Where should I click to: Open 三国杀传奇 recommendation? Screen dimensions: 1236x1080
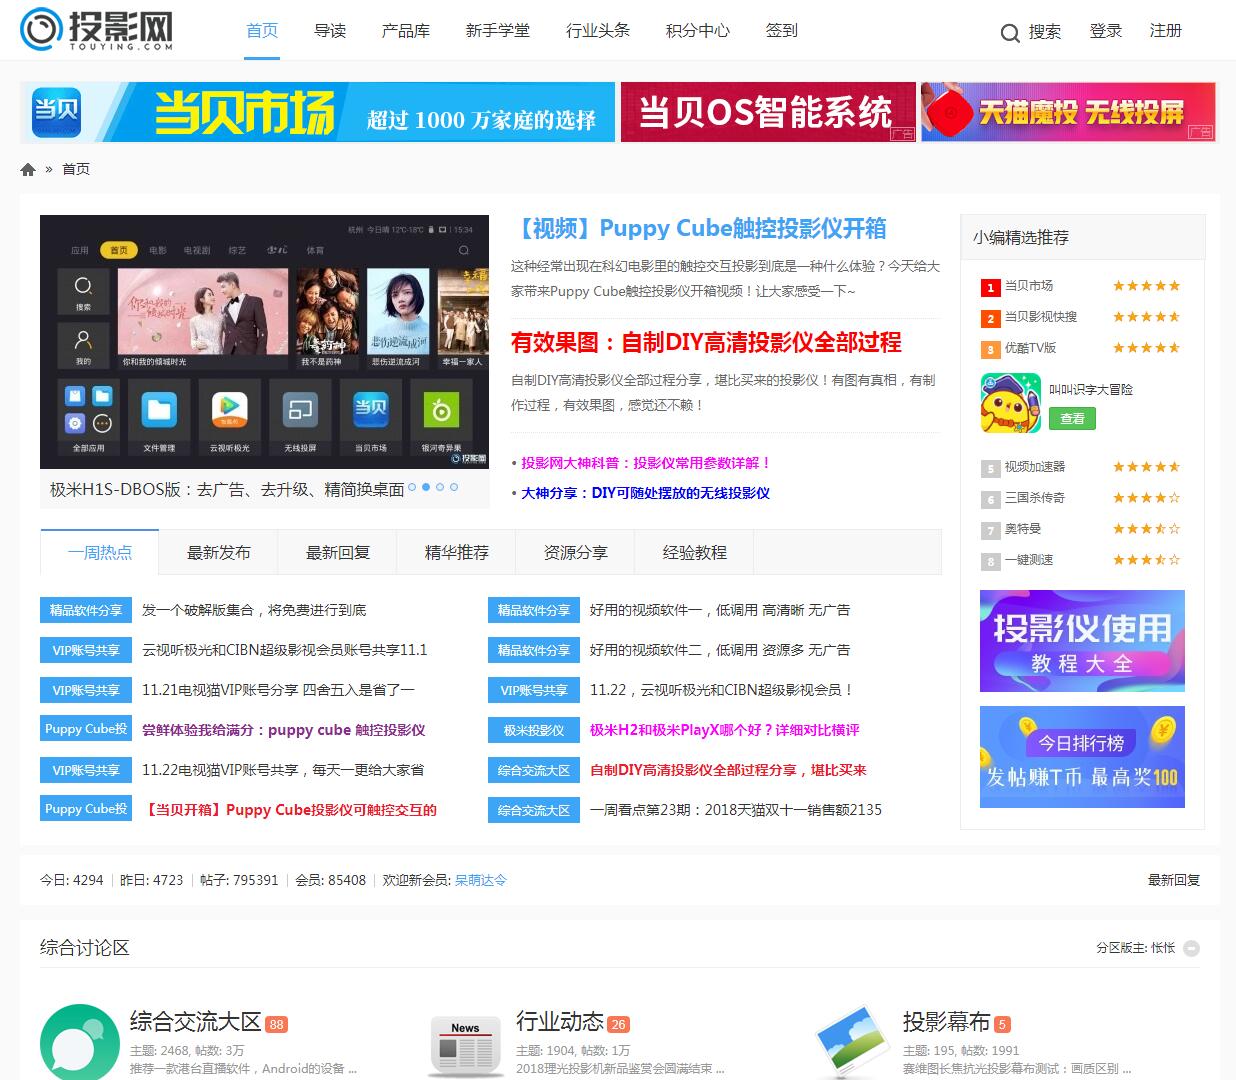point(1035,498)
